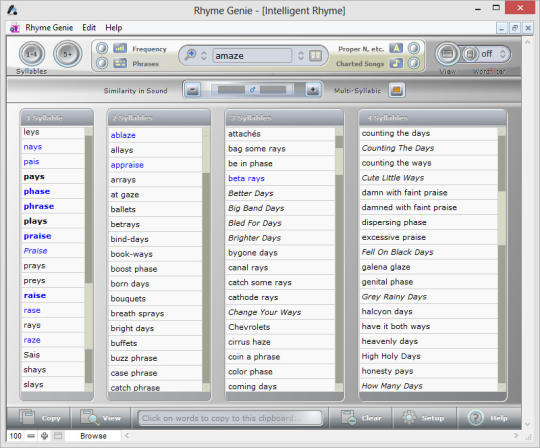Image resolution: width=540 pixels, height=448 pixels.
Task: Click the Proper N. etc. letter A icon
Action: (x=396, y=48)
